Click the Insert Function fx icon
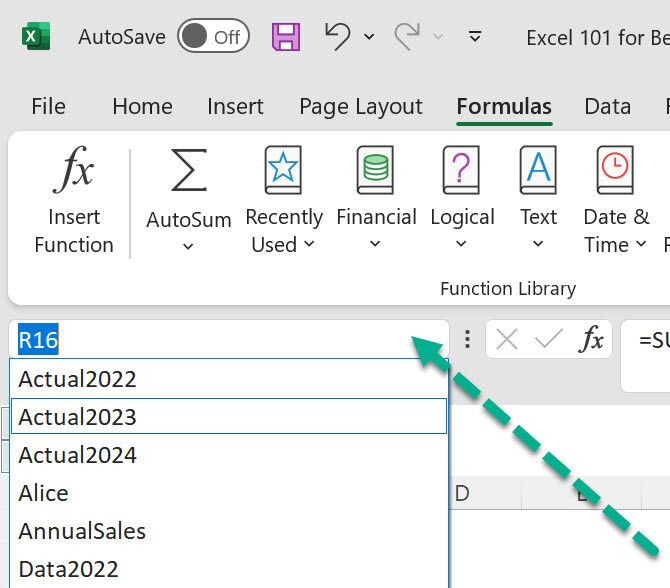Image resolution: width=670 pixels, height=588 pixels. [x=73, y=172]
